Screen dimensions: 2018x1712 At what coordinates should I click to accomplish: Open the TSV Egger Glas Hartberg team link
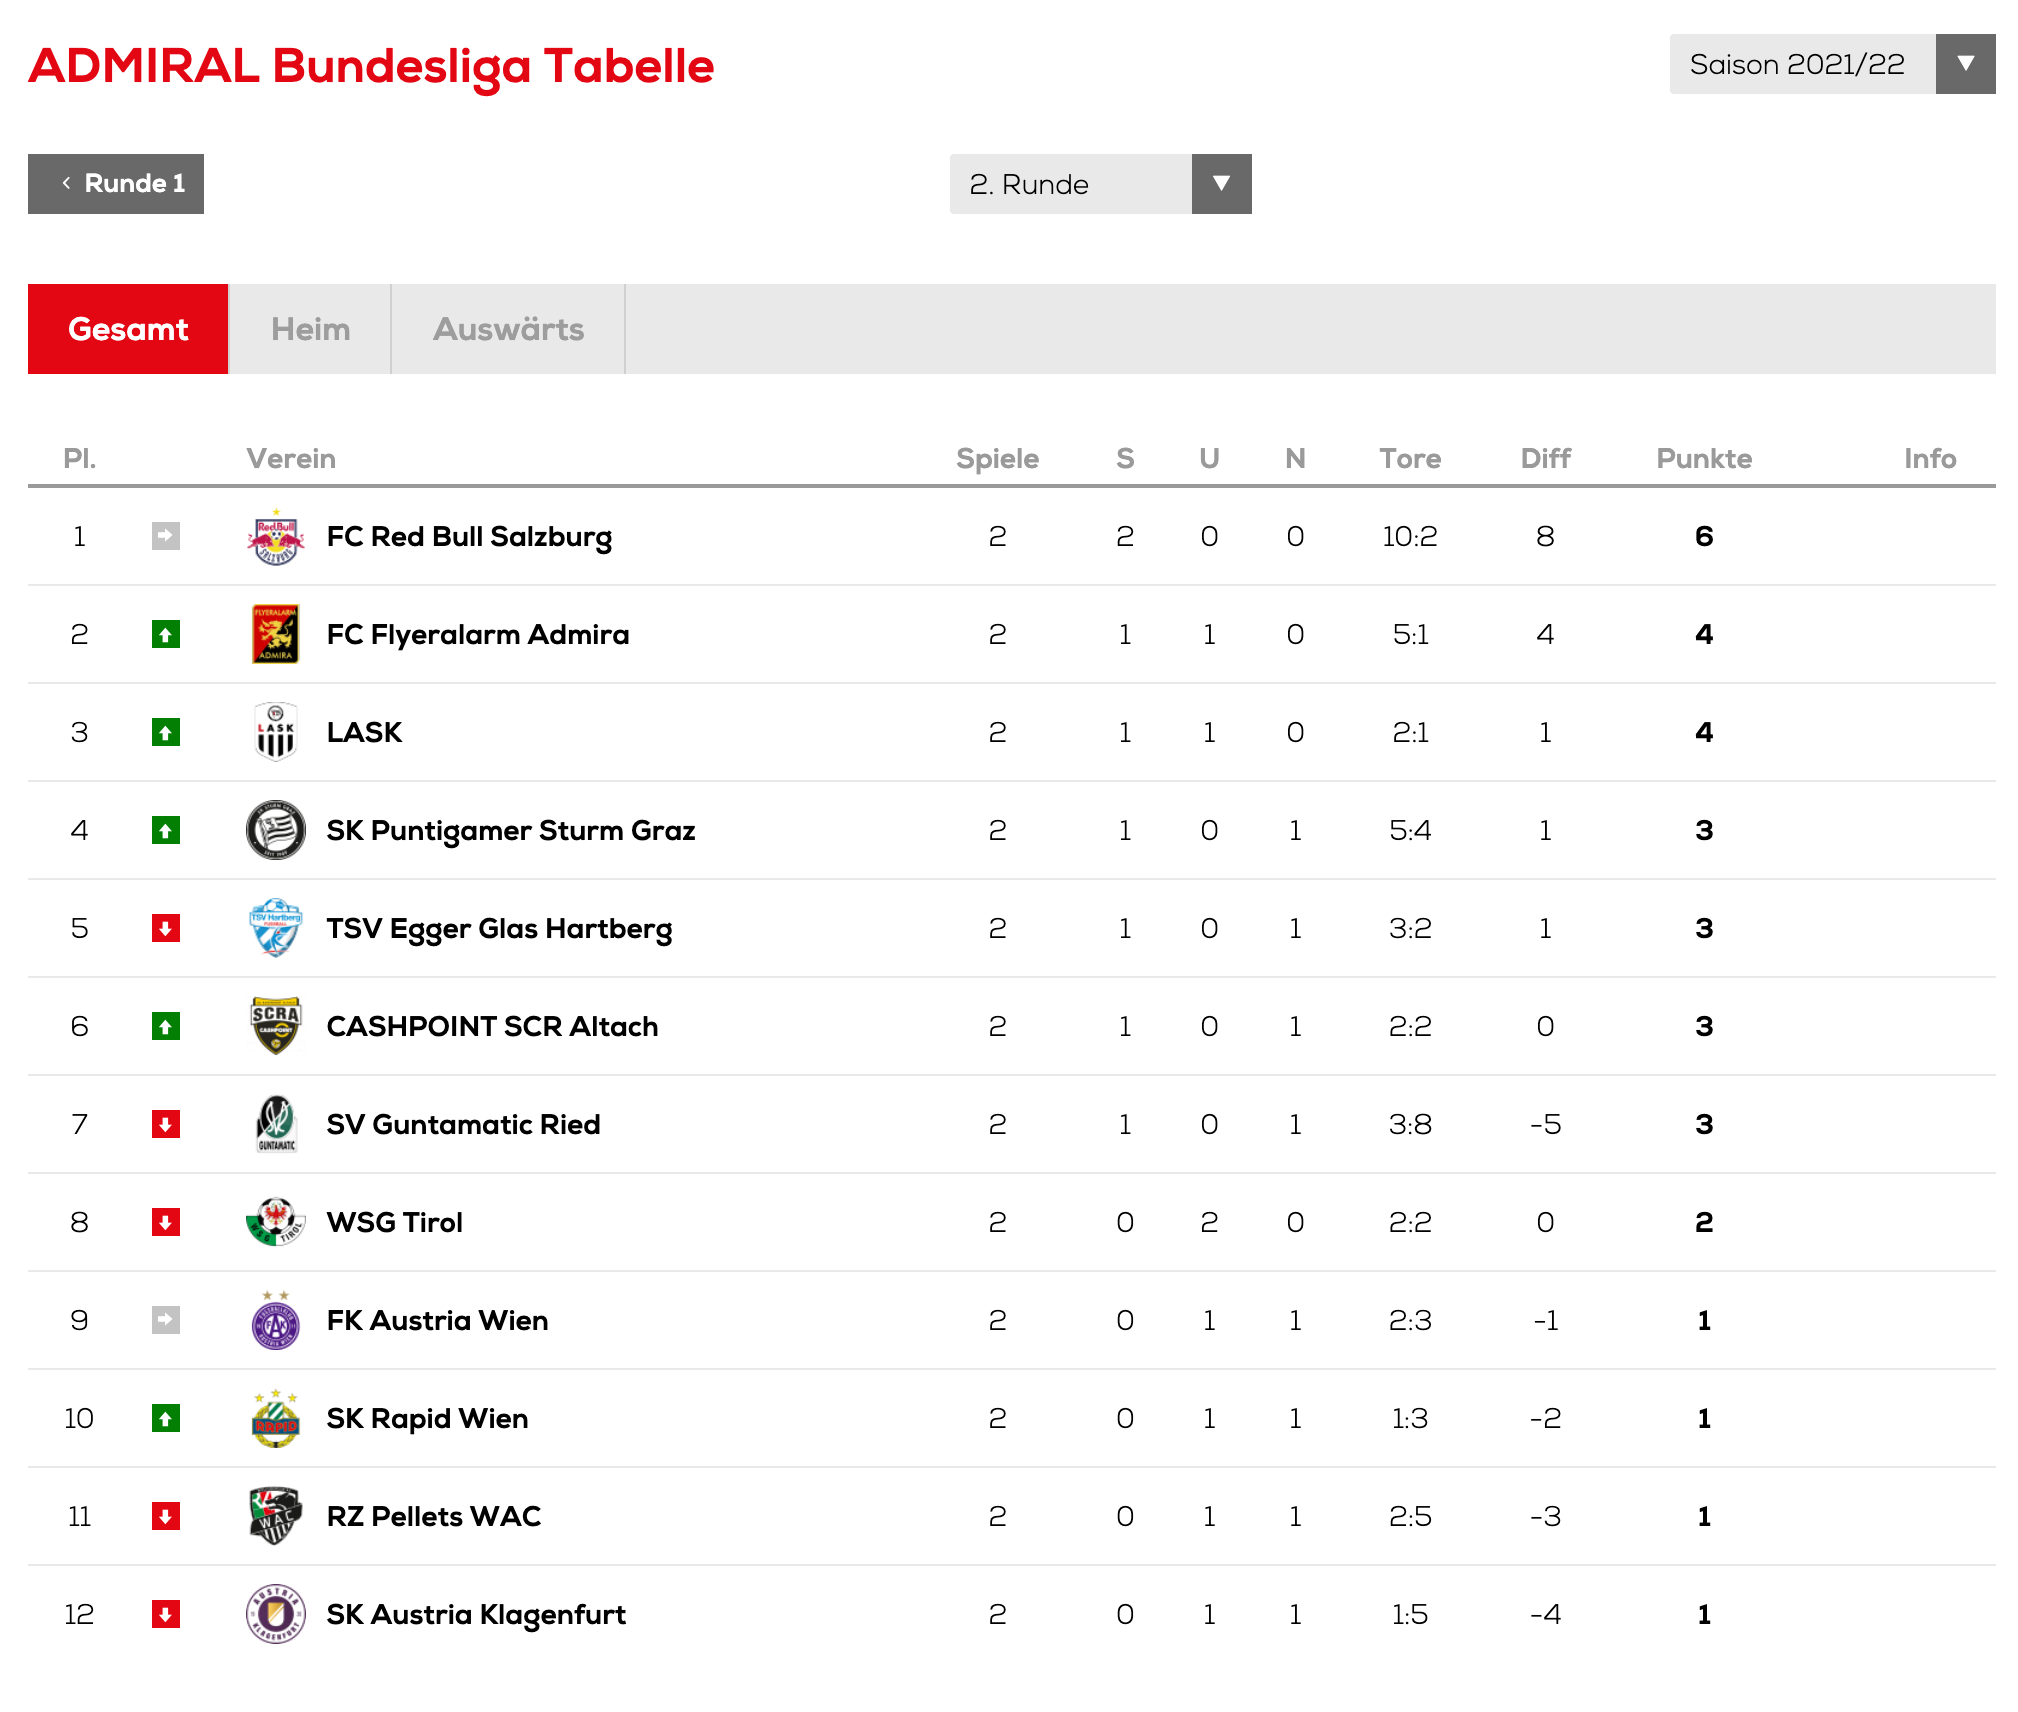pyautogui.click(x=499, y=929)
